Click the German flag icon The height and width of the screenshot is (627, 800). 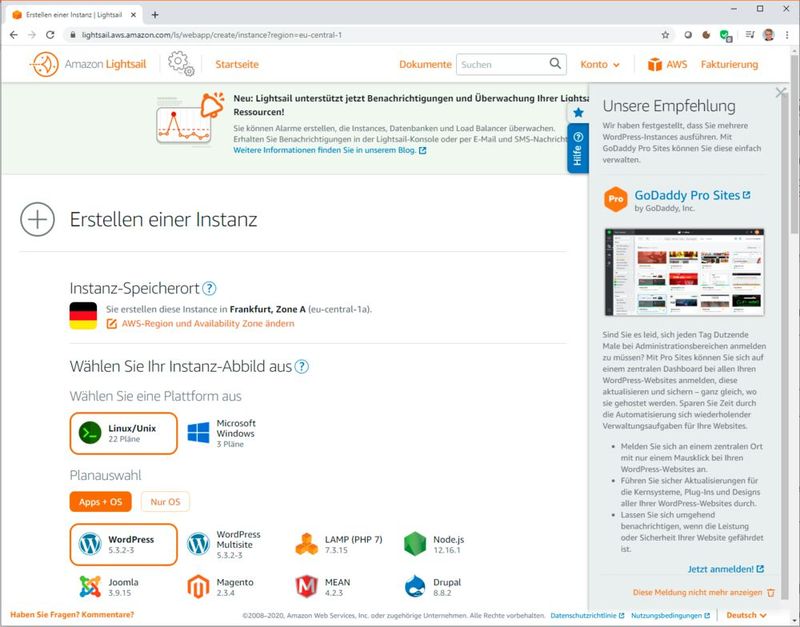pyautogui.click(x=83, y=316)
